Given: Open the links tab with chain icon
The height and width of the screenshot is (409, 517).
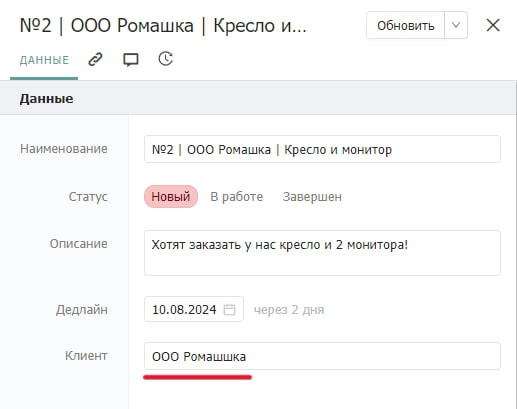Looking at the screenshot, I should pyautogui.click(x=95, y=60).
